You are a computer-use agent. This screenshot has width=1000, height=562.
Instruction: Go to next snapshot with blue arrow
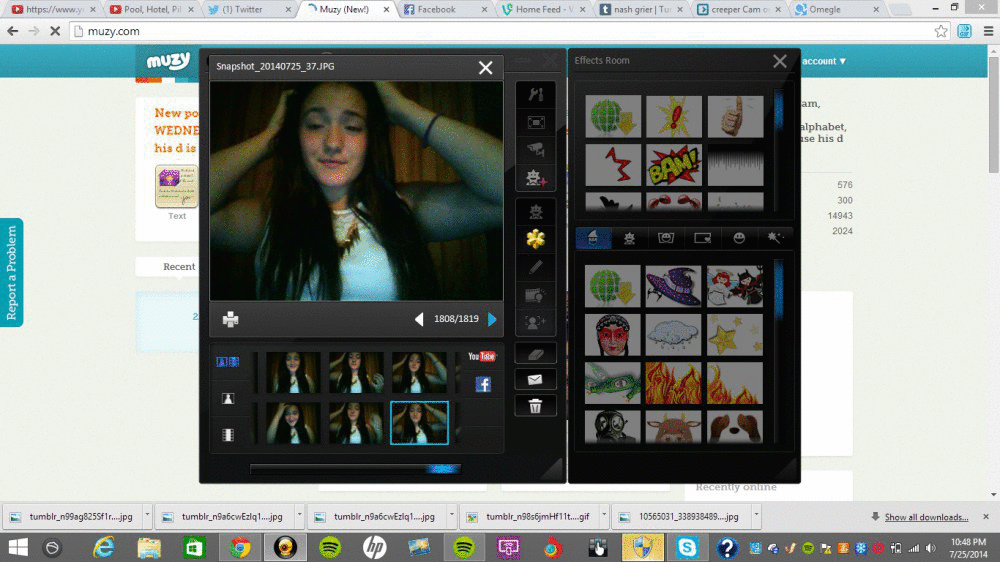click(x=492, y=319)
